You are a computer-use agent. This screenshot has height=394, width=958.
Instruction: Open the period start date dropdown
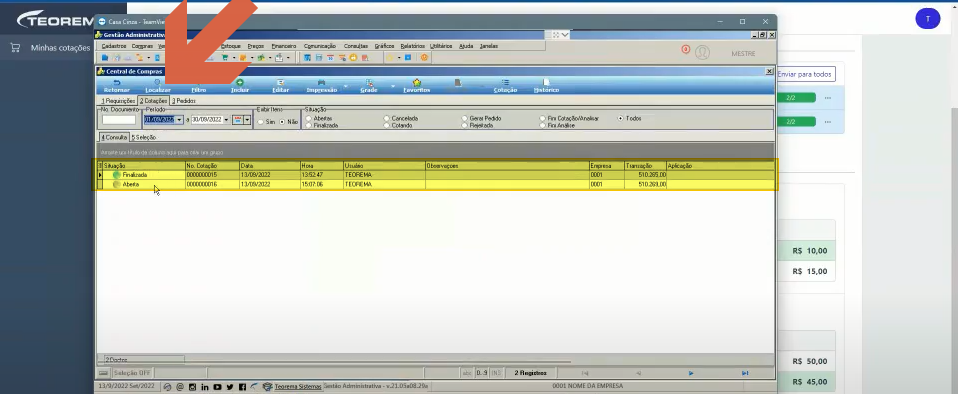pyautogui.click(x=179, y=120)
